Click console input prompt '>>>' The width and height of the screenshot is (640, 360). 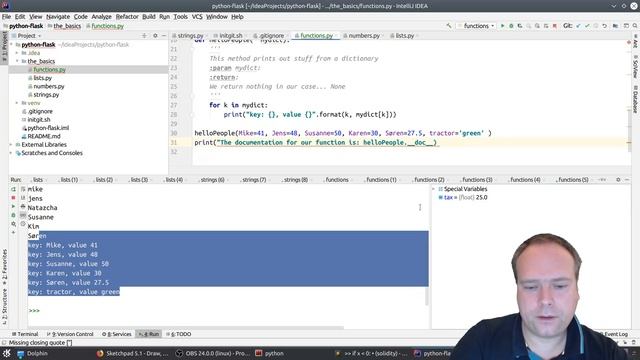[x=34, y=311]
